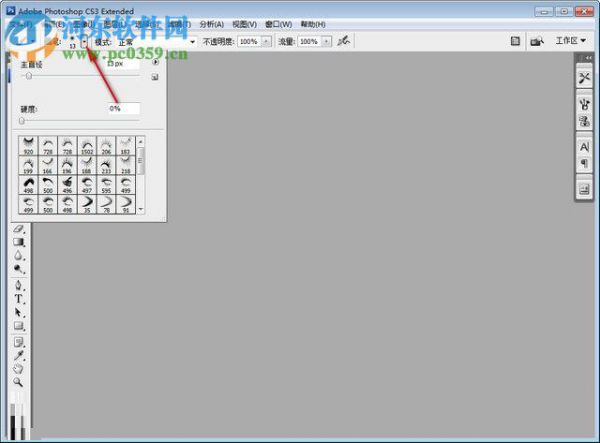600x443 pixels.
Task: Open the Analysis (分析) menu
Action: coord(212,24)
